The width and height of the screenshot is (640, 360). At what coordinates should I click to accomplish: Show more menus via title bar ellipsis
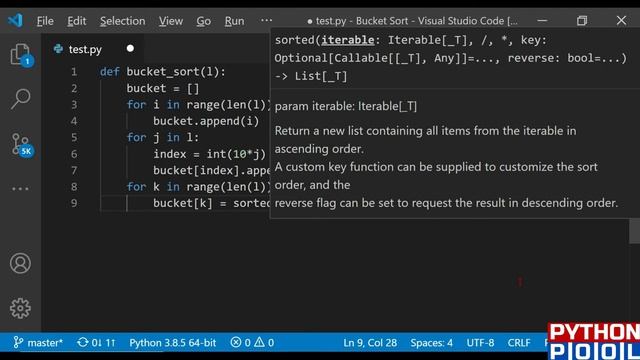(x=266, y=20)
